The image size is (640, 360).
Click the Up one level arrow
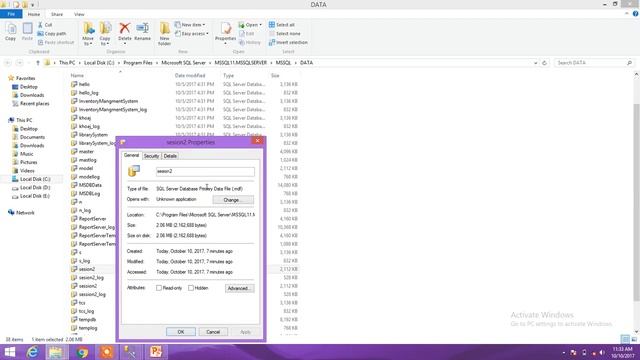[x=38, y=63]
